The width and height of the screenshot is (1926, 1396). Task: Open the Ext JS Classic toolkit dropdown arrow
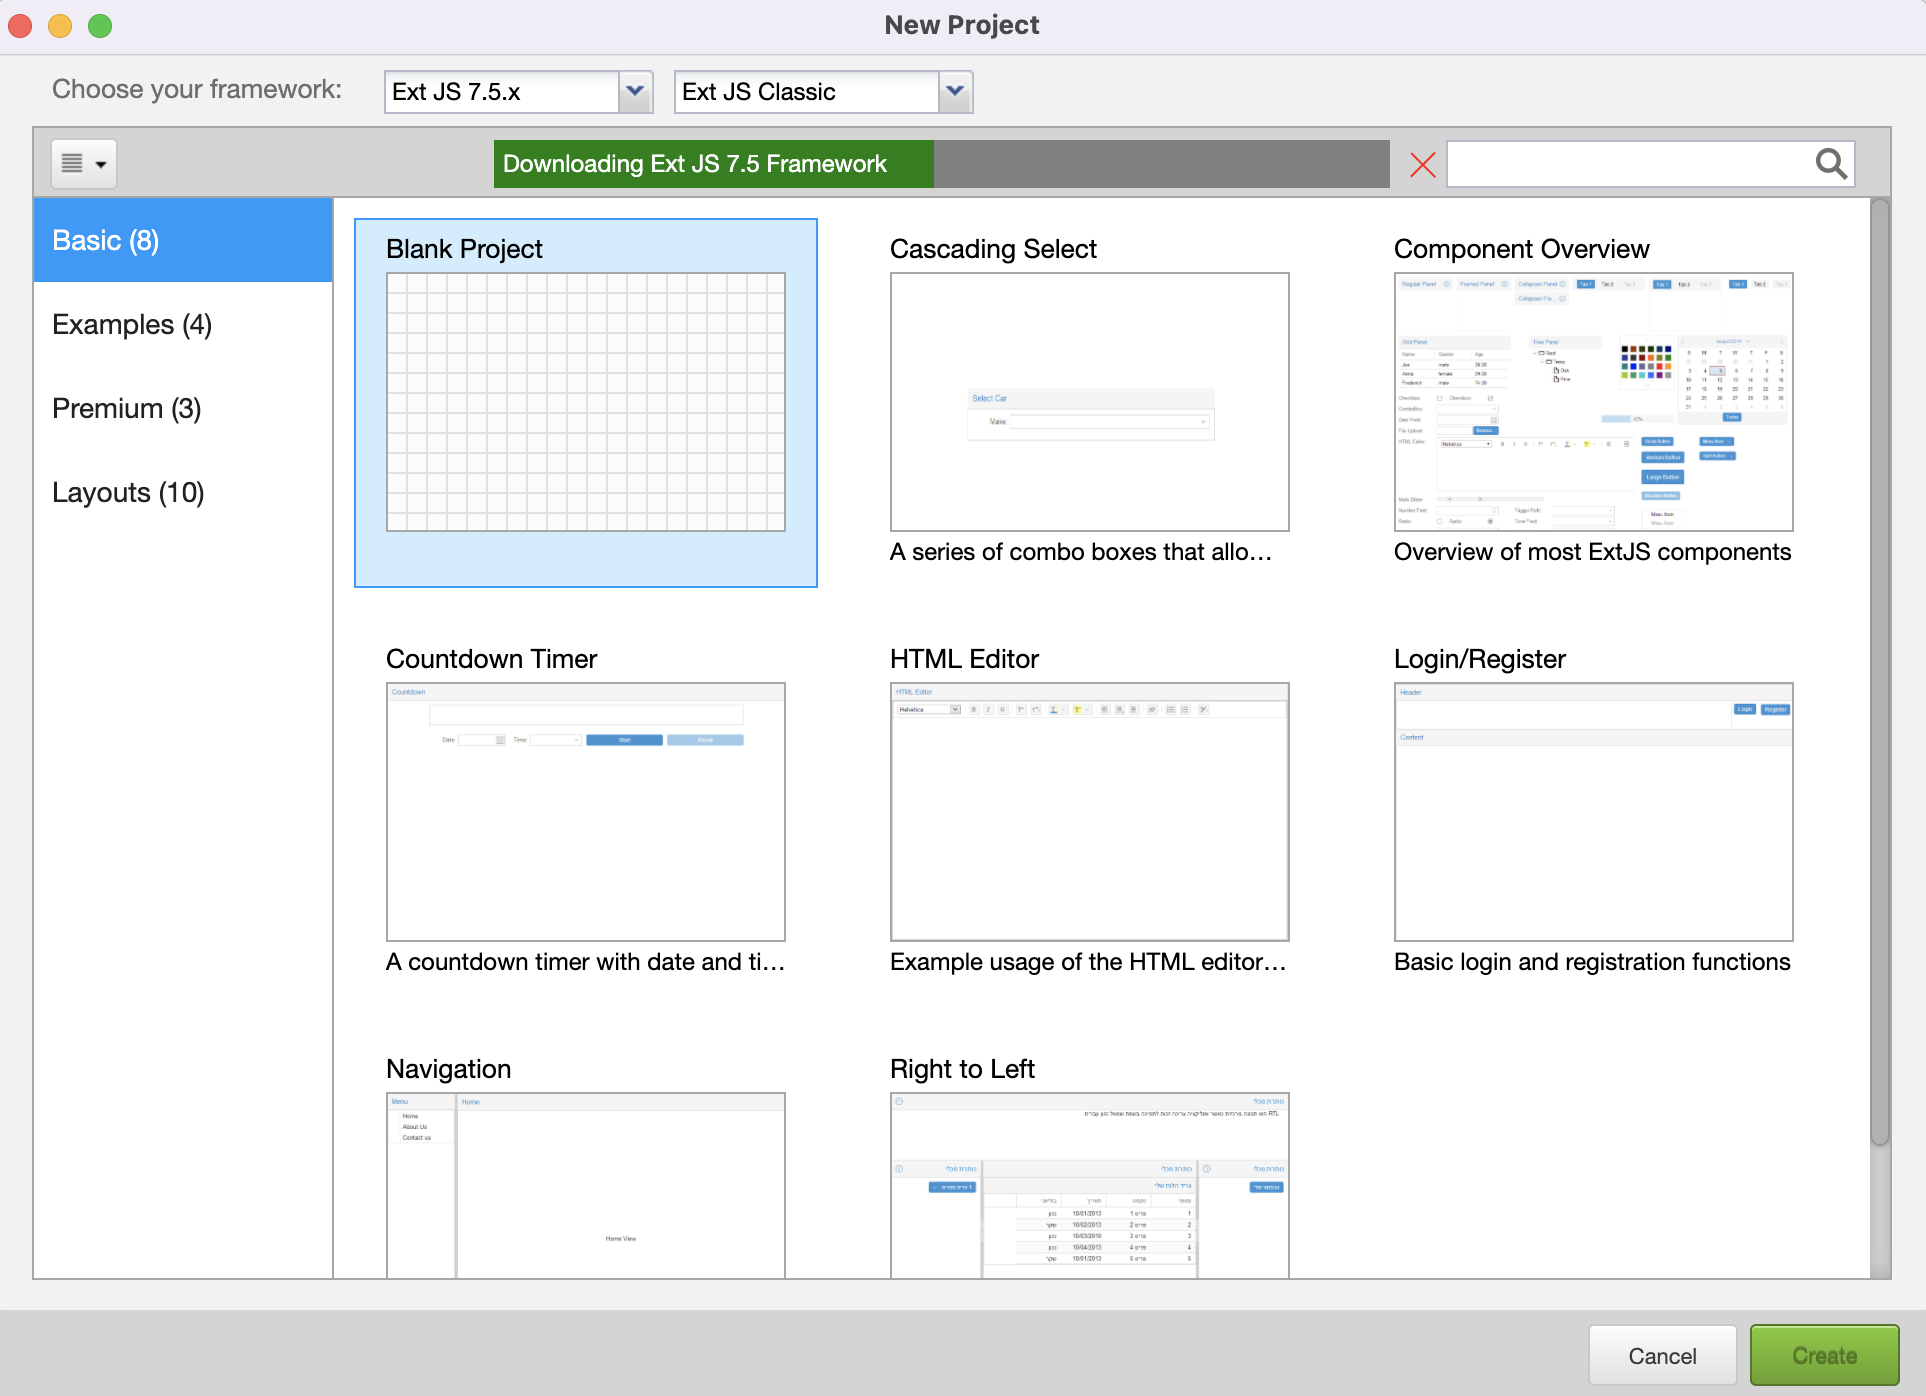click(x=955, y=92)
